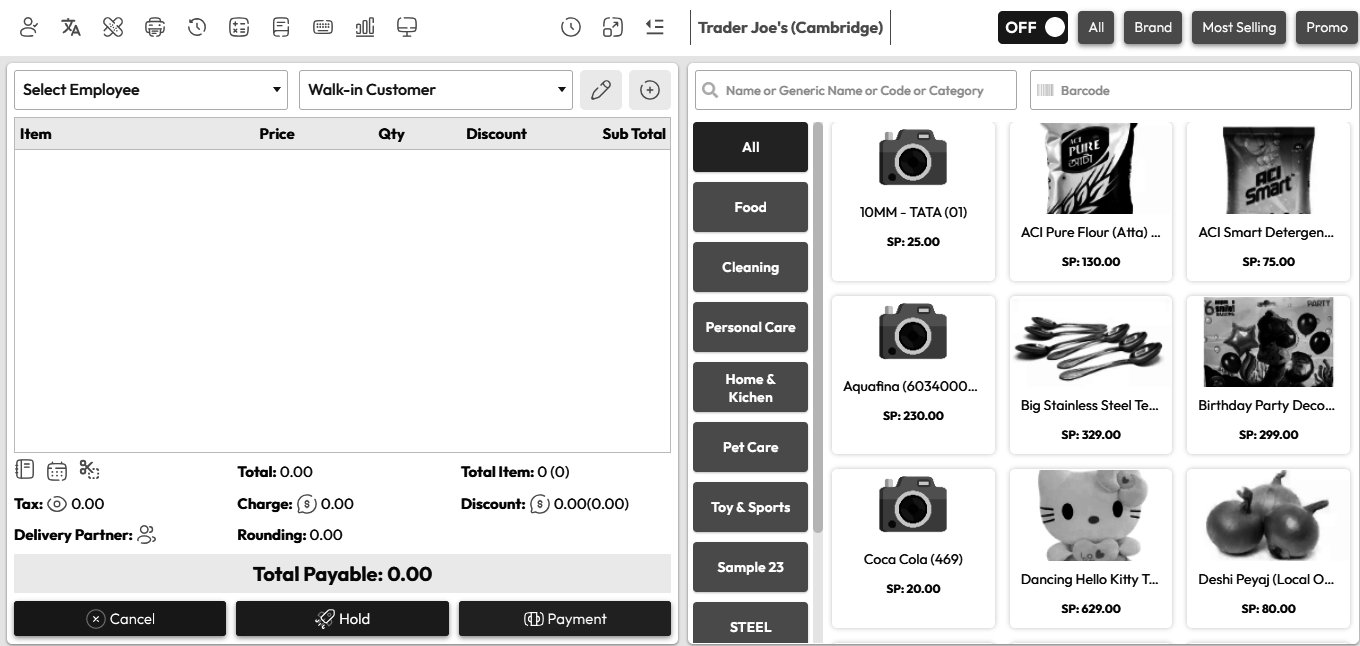This screenshot has width=1360, height=646.
Task: Click the book icon in top toolbar
Action: coord(281,27)
